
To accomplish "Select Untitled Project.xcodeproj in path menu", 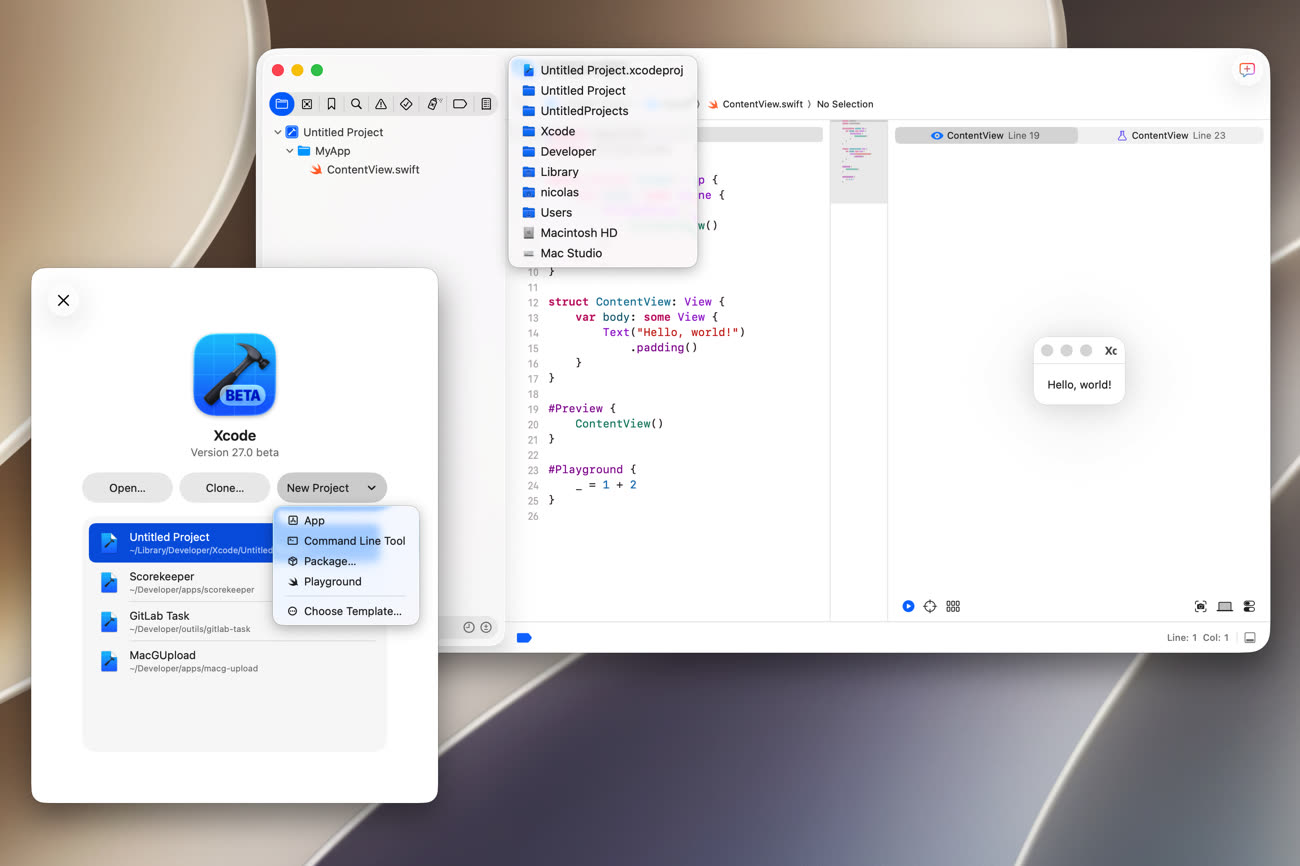I will [x=603, y=70].
